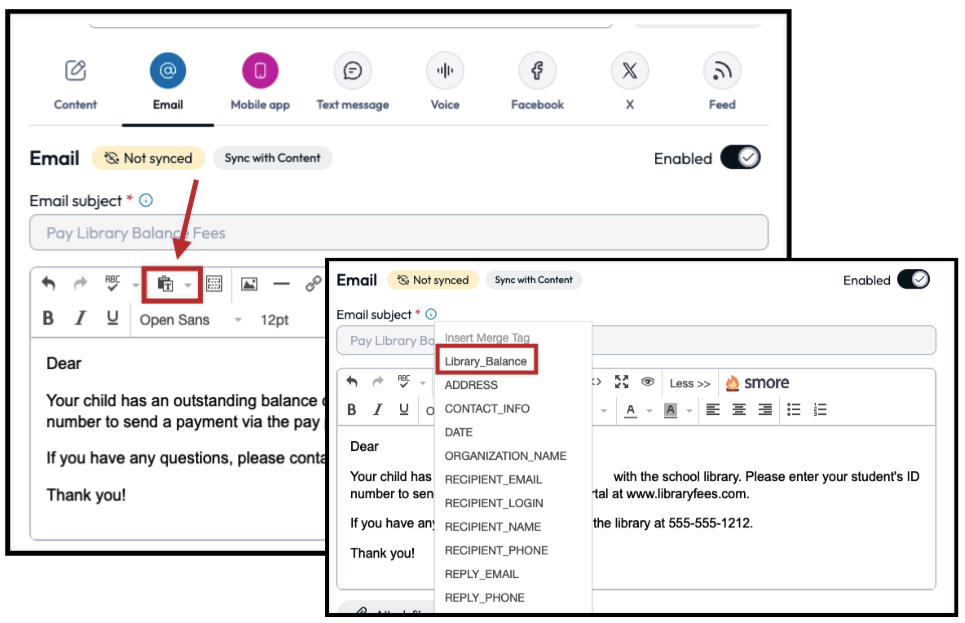Choose the highlight color swatch
The height and width of the screenshot is (623, 965).
(672, 406)
